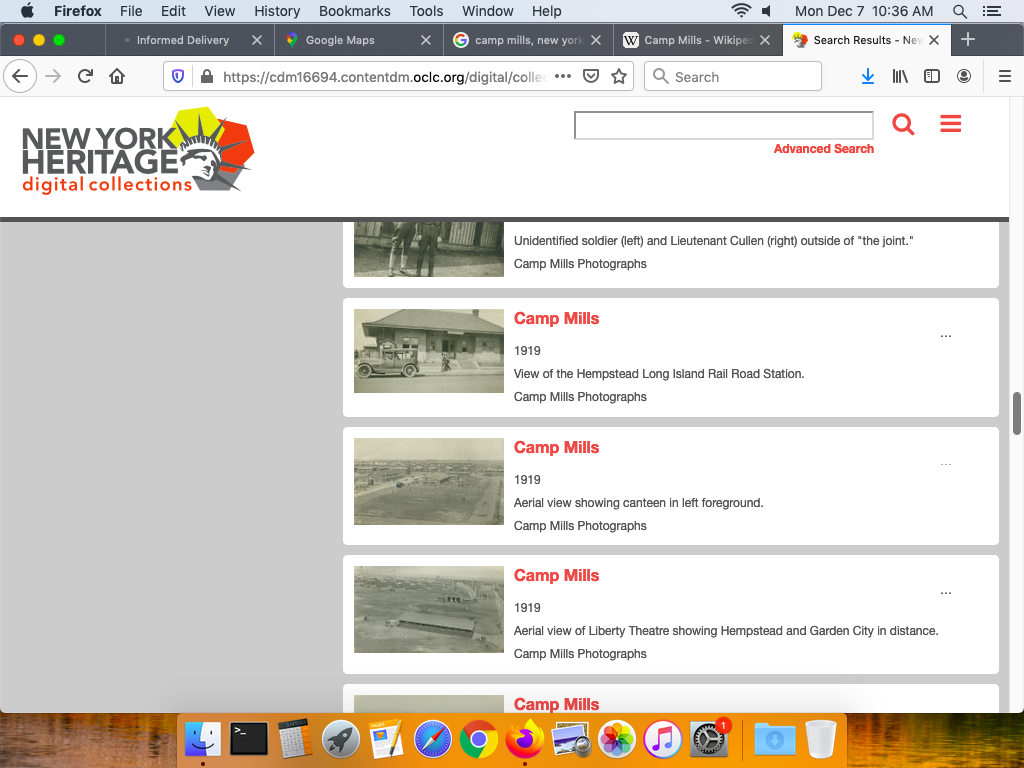Viewport: 1024px width, 768px height.
Task: Toggle the Firefox sidebar view icon
Action: (x=932, y=77)
